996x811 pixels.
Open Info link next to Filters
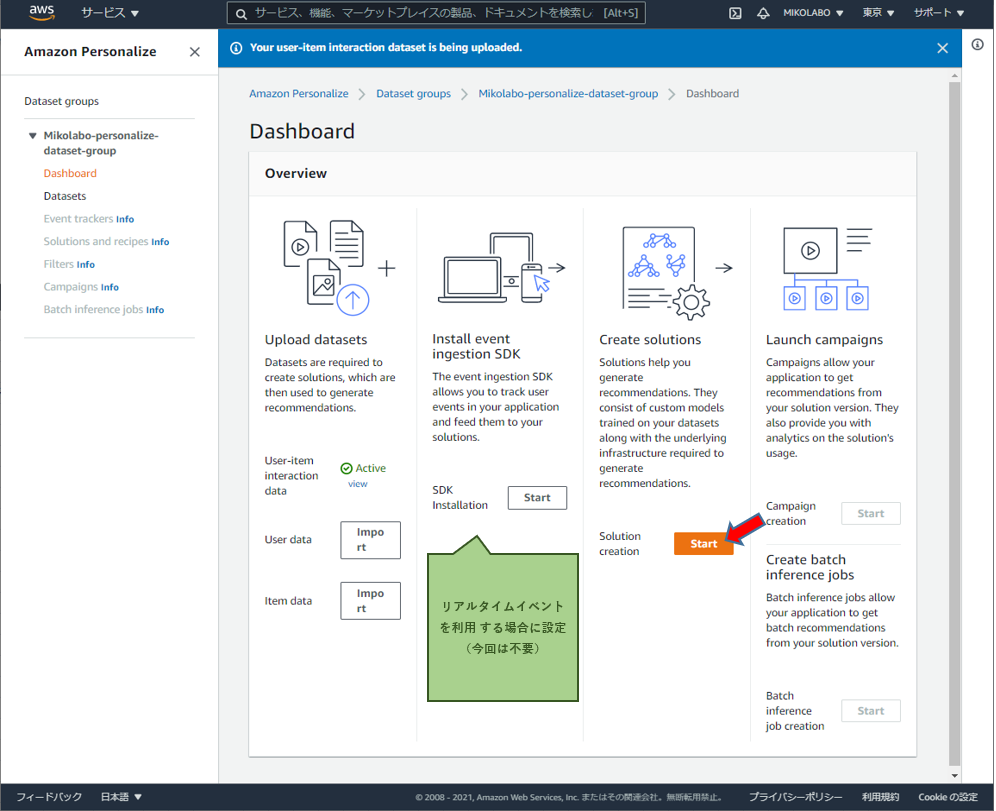(x=86, y=265)
